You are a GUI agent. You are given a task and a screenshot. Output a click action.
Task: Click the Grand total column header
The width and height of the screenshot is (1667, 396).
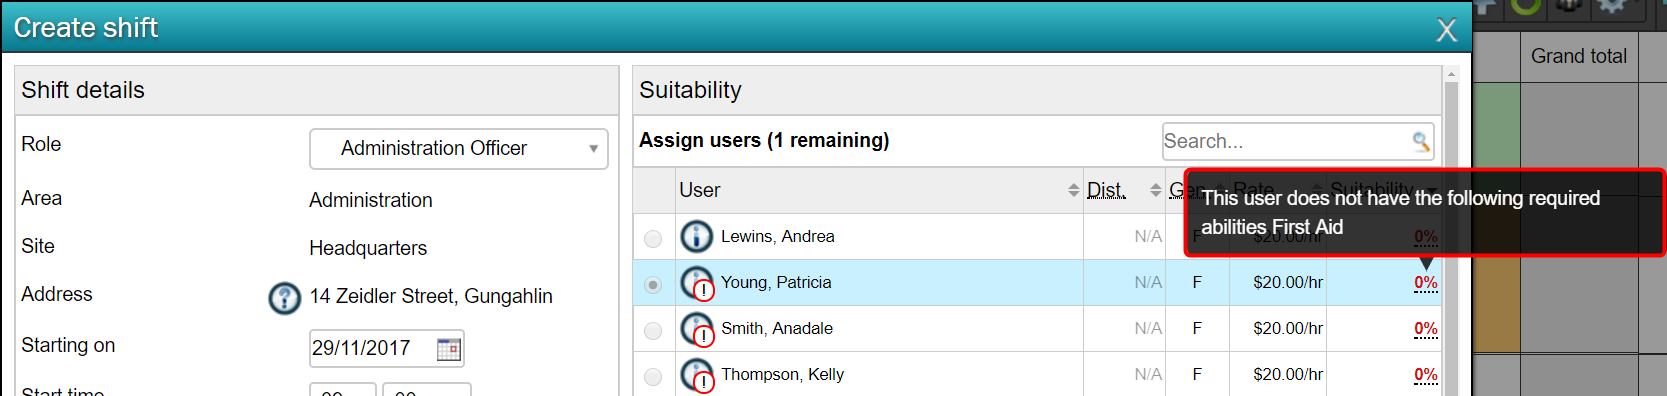(1579, 57)
